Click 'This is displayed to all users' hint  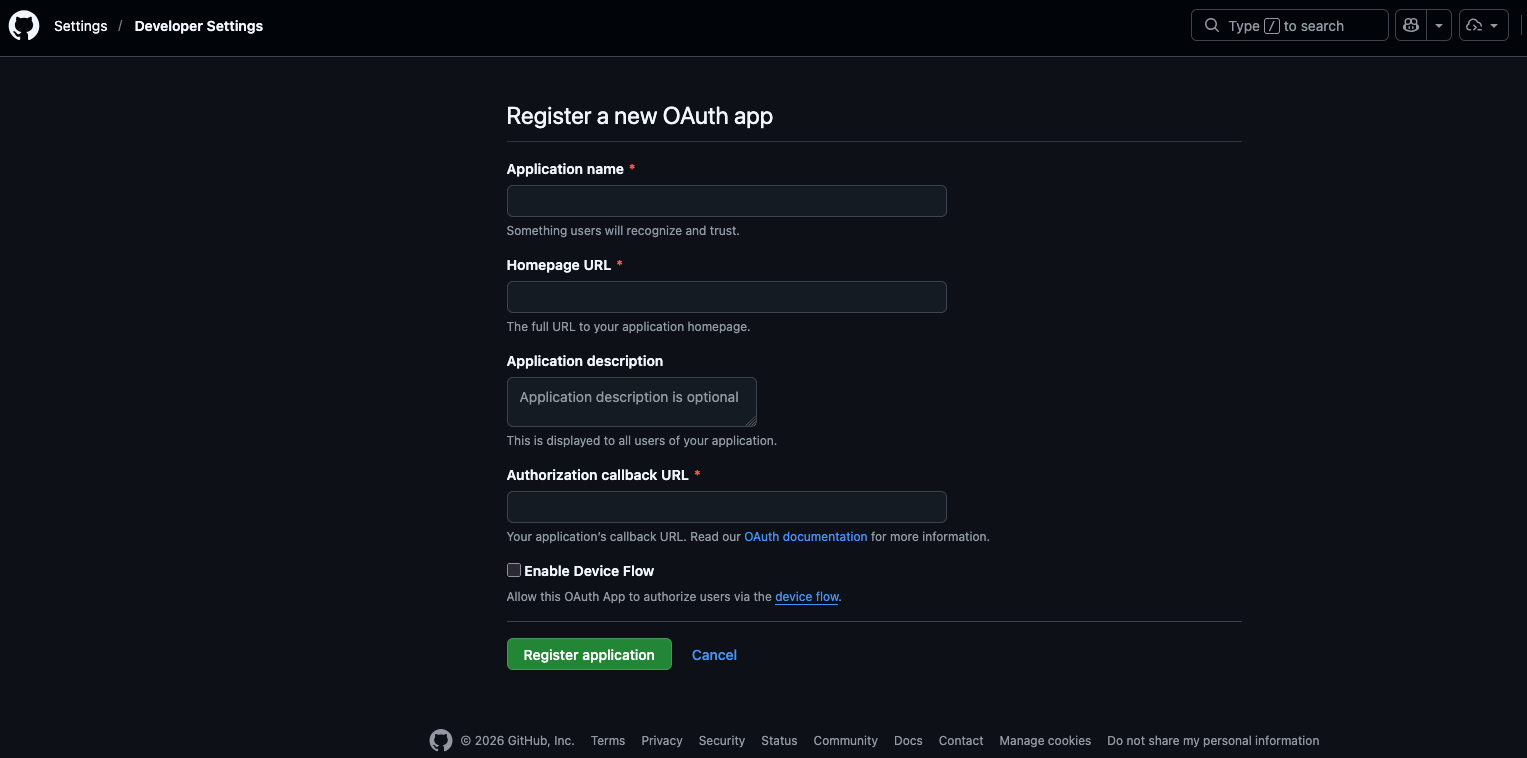click(642, 441)
